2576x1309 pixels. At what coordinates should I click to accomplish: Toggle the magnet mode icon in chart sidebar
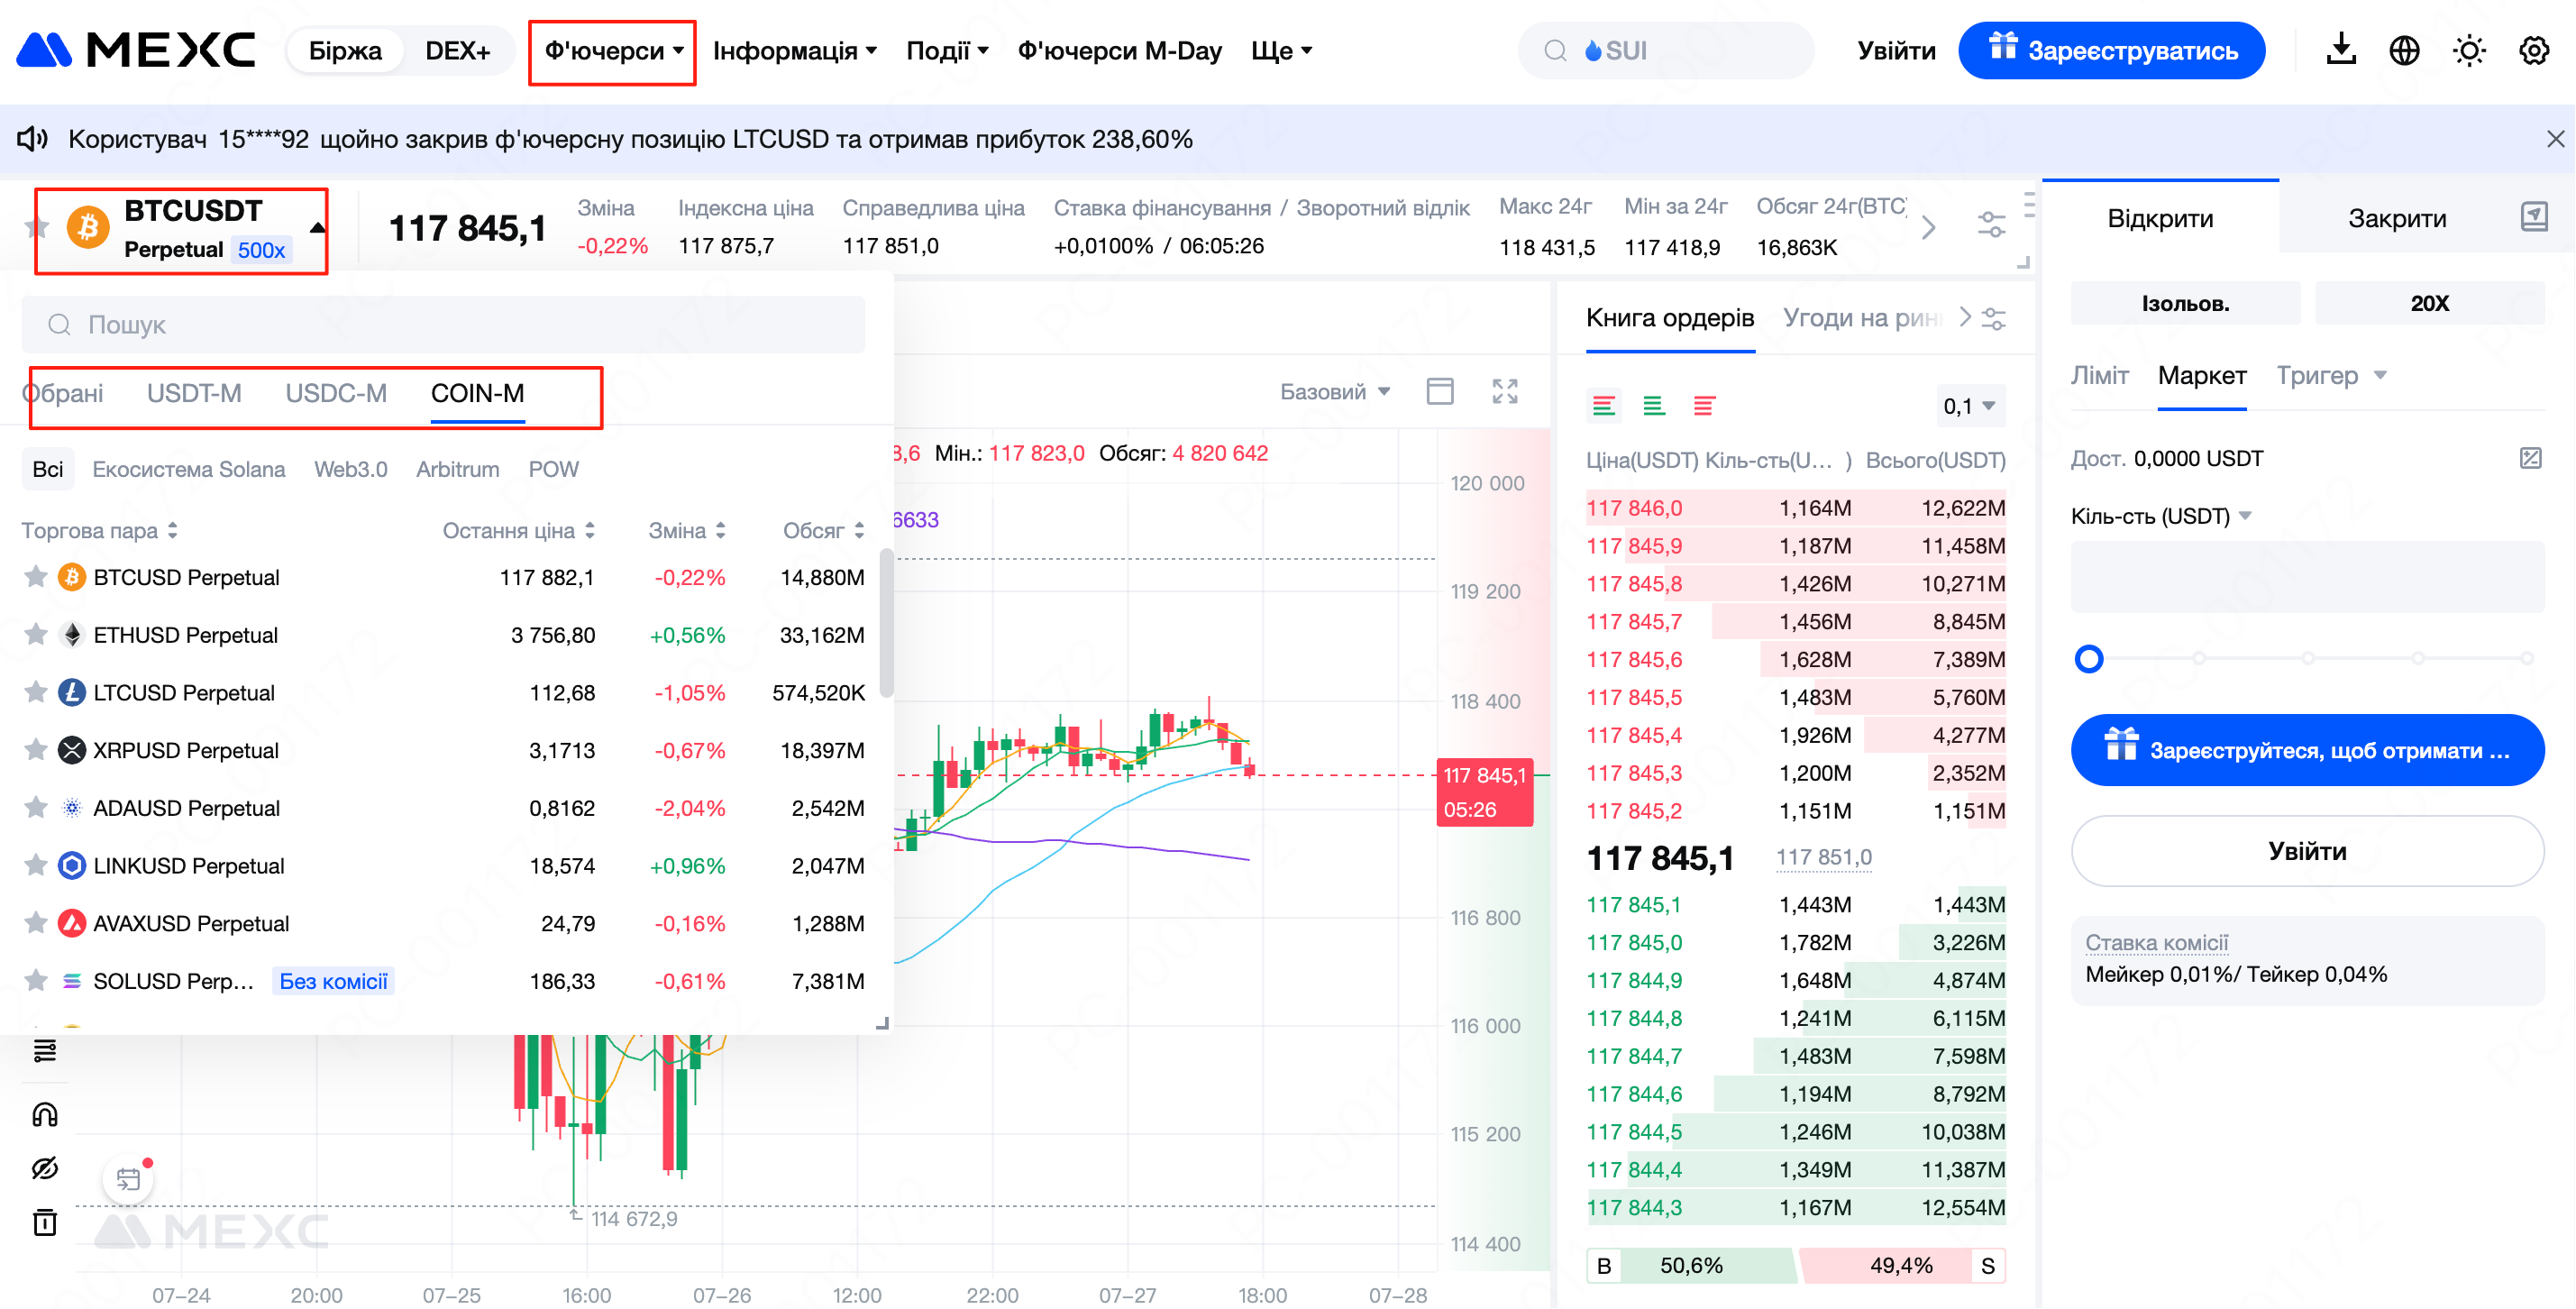click(45, 1114)
